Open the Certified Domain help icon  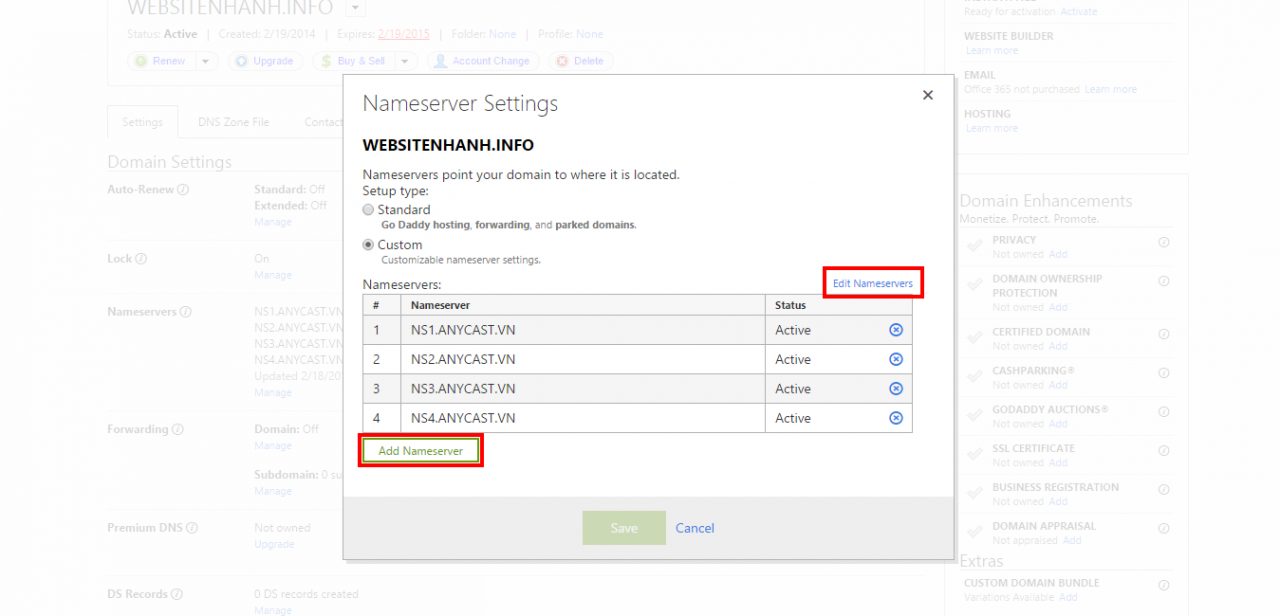1164,333
